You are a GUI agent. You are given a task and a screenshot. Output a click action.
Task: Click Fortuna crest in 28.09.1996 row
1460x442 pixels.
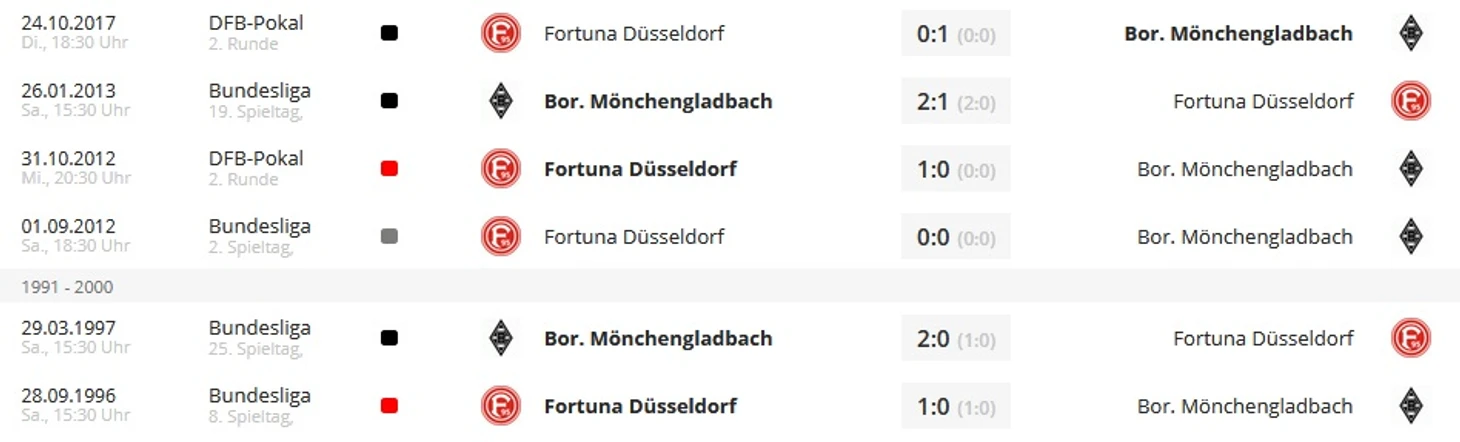500,406
